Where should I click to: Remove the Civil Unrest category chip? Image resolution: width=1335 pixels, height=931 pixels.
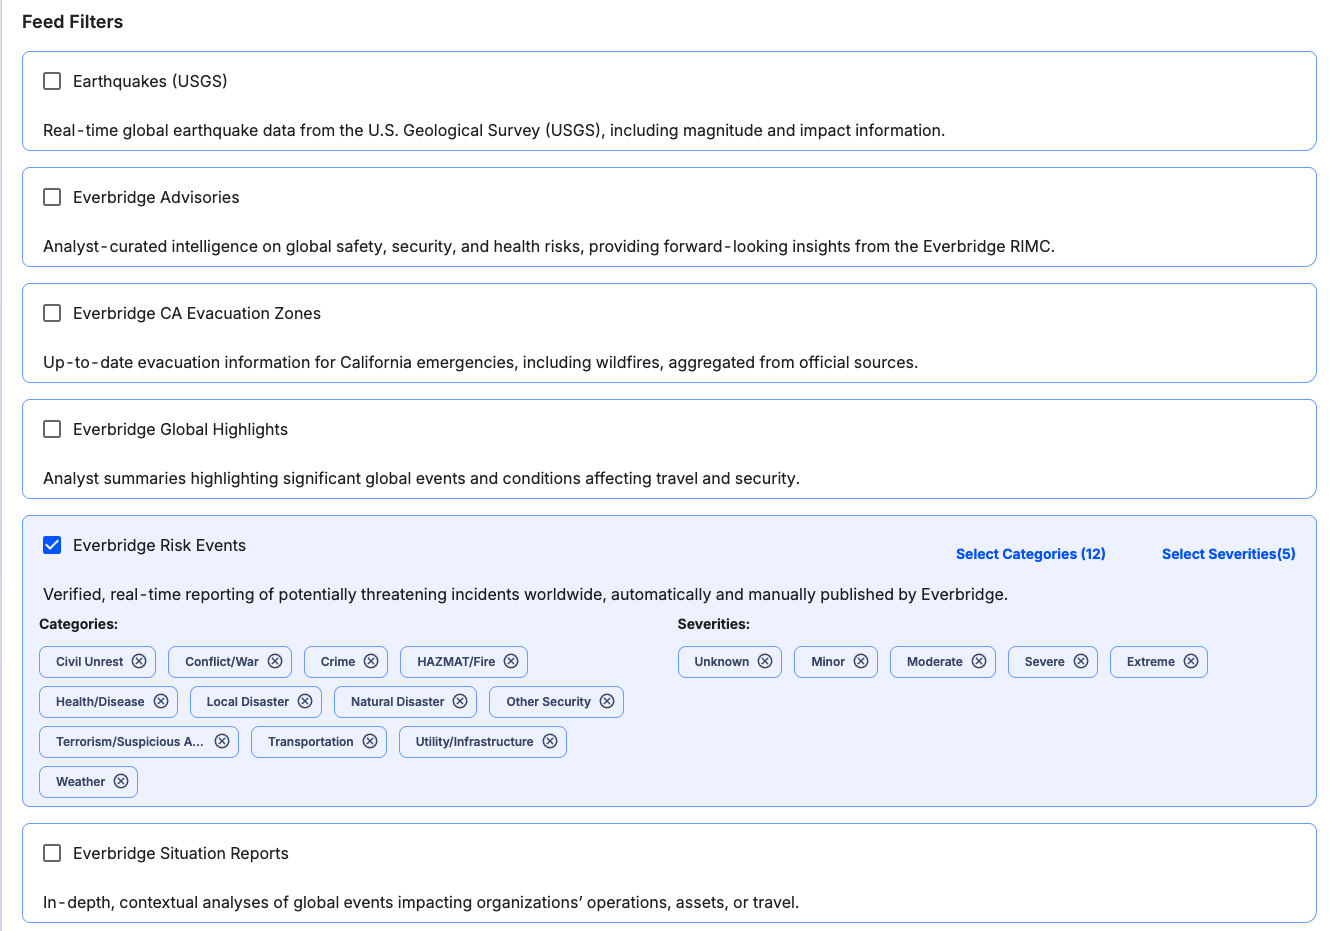tap(139, 661)
